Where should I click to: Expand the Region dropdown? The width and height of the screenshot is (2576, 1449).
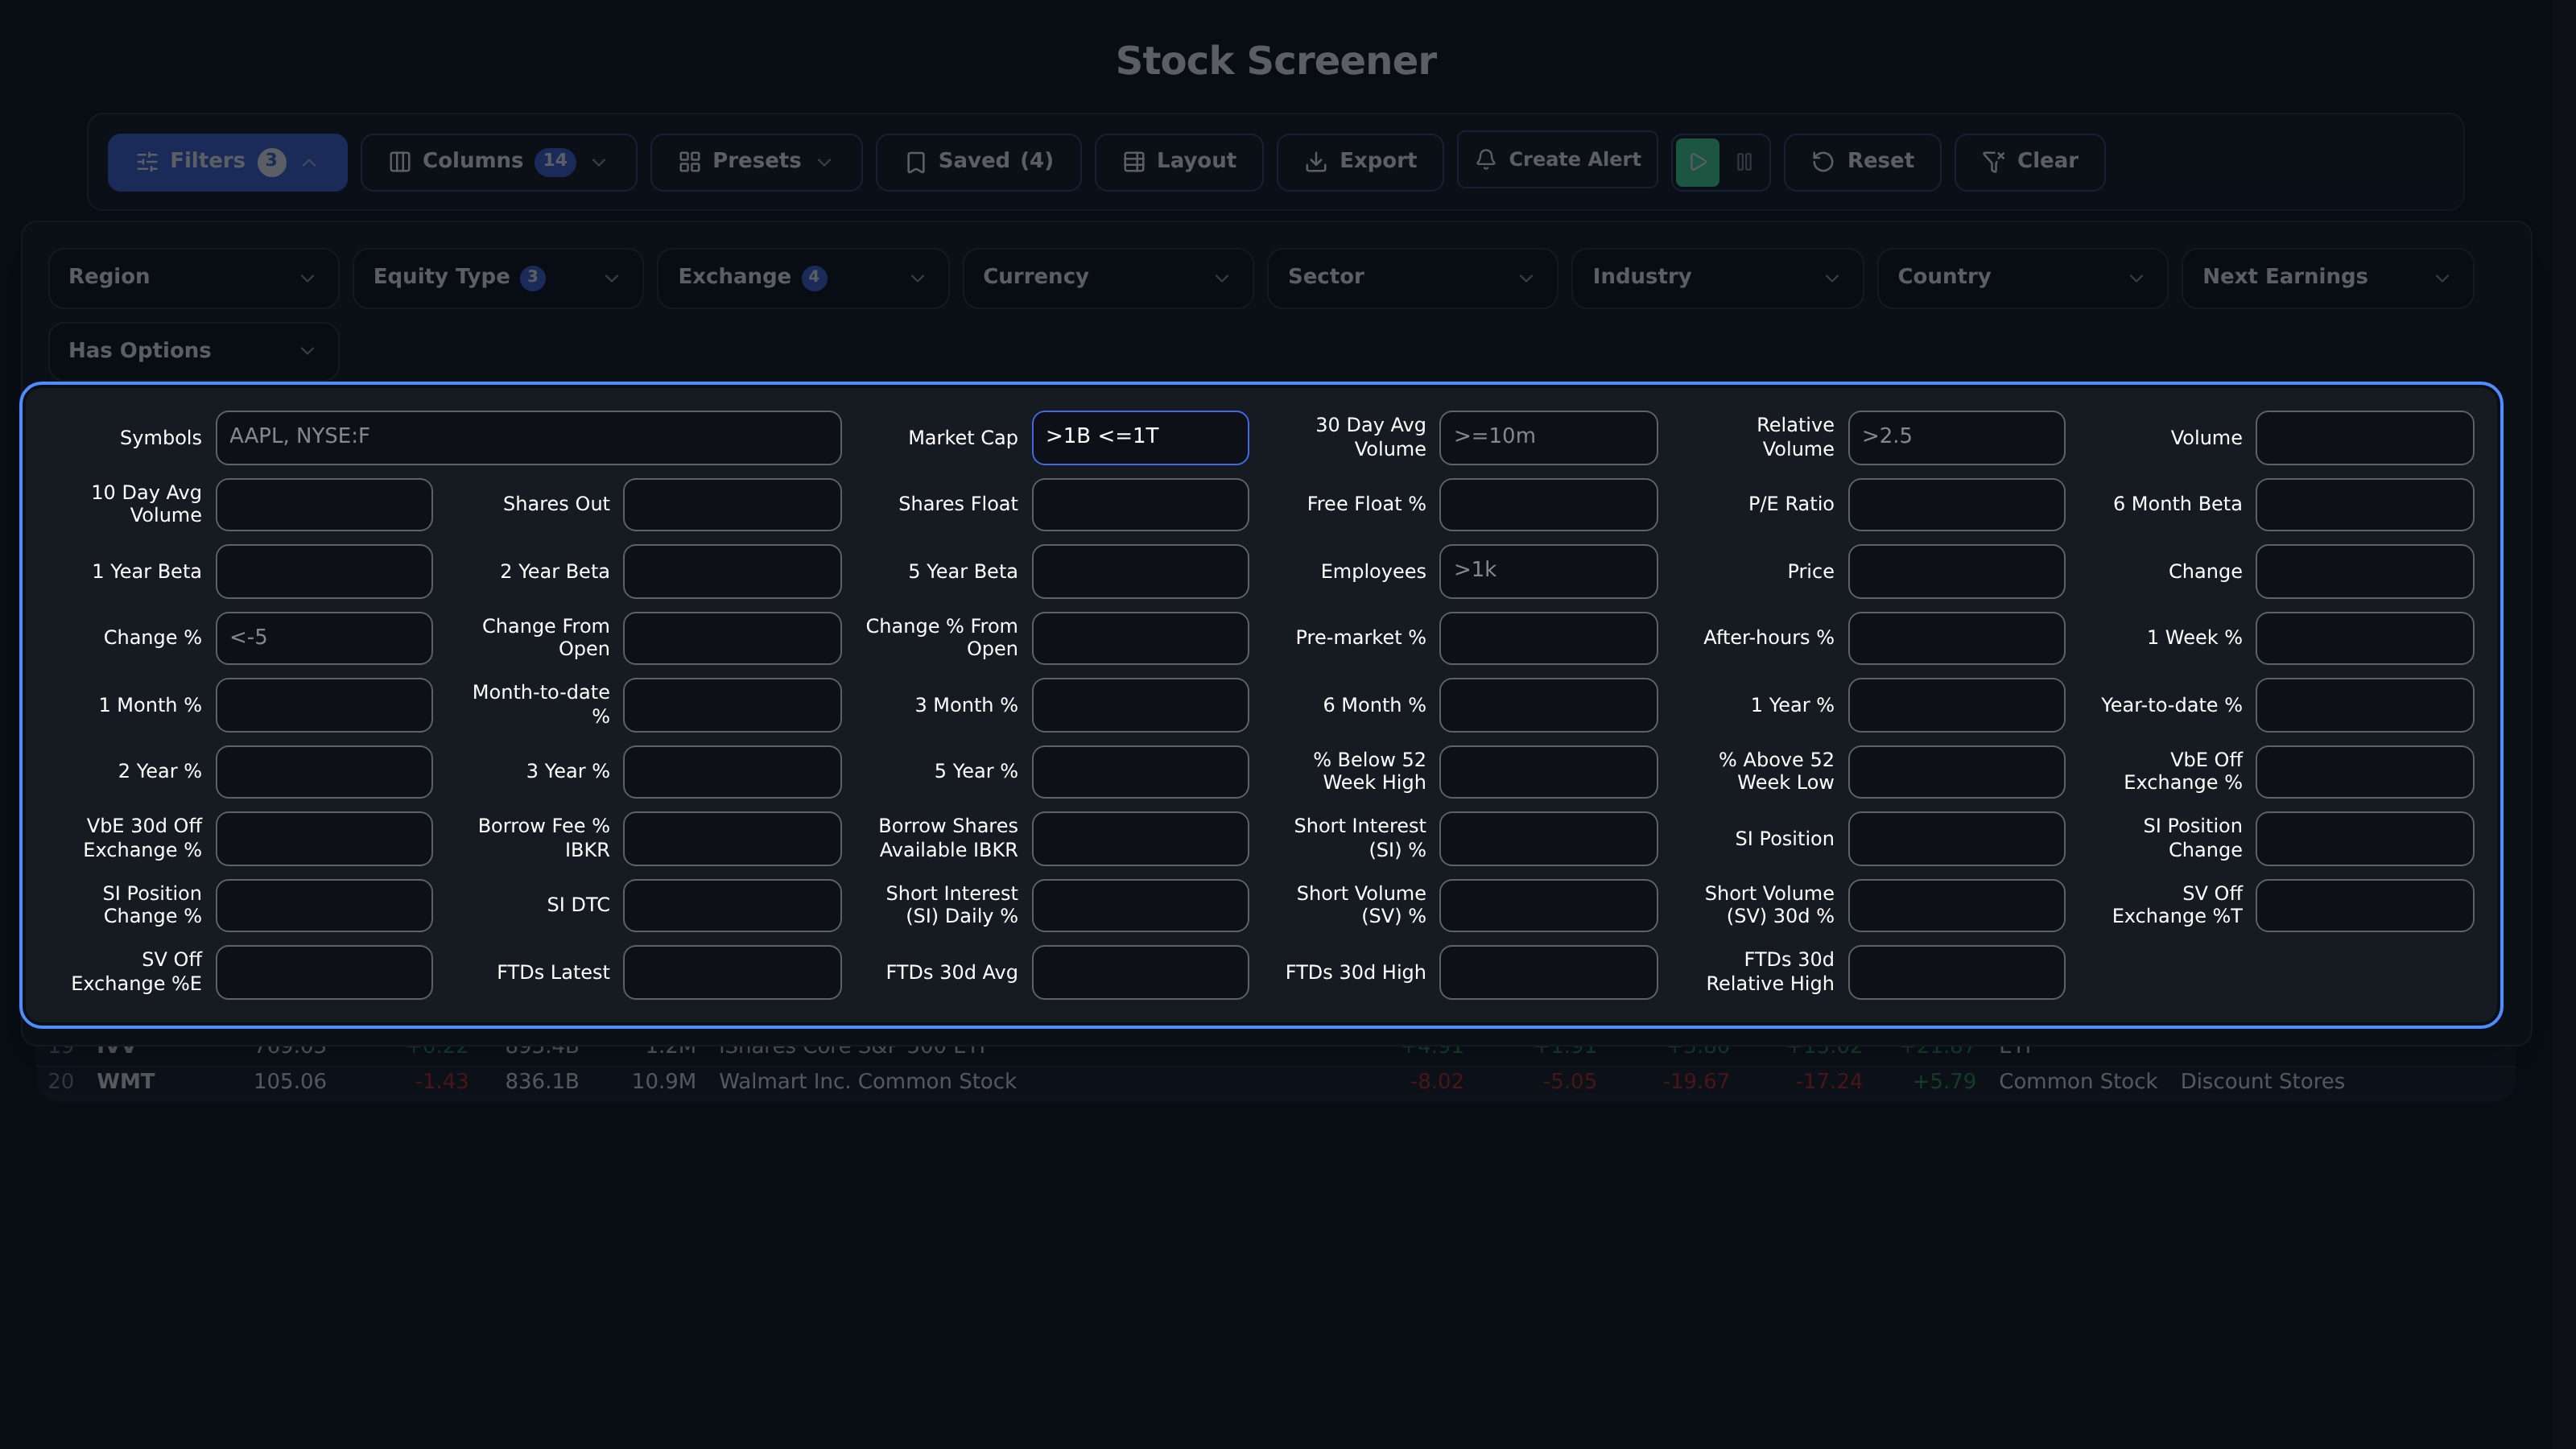pos(193,278)
